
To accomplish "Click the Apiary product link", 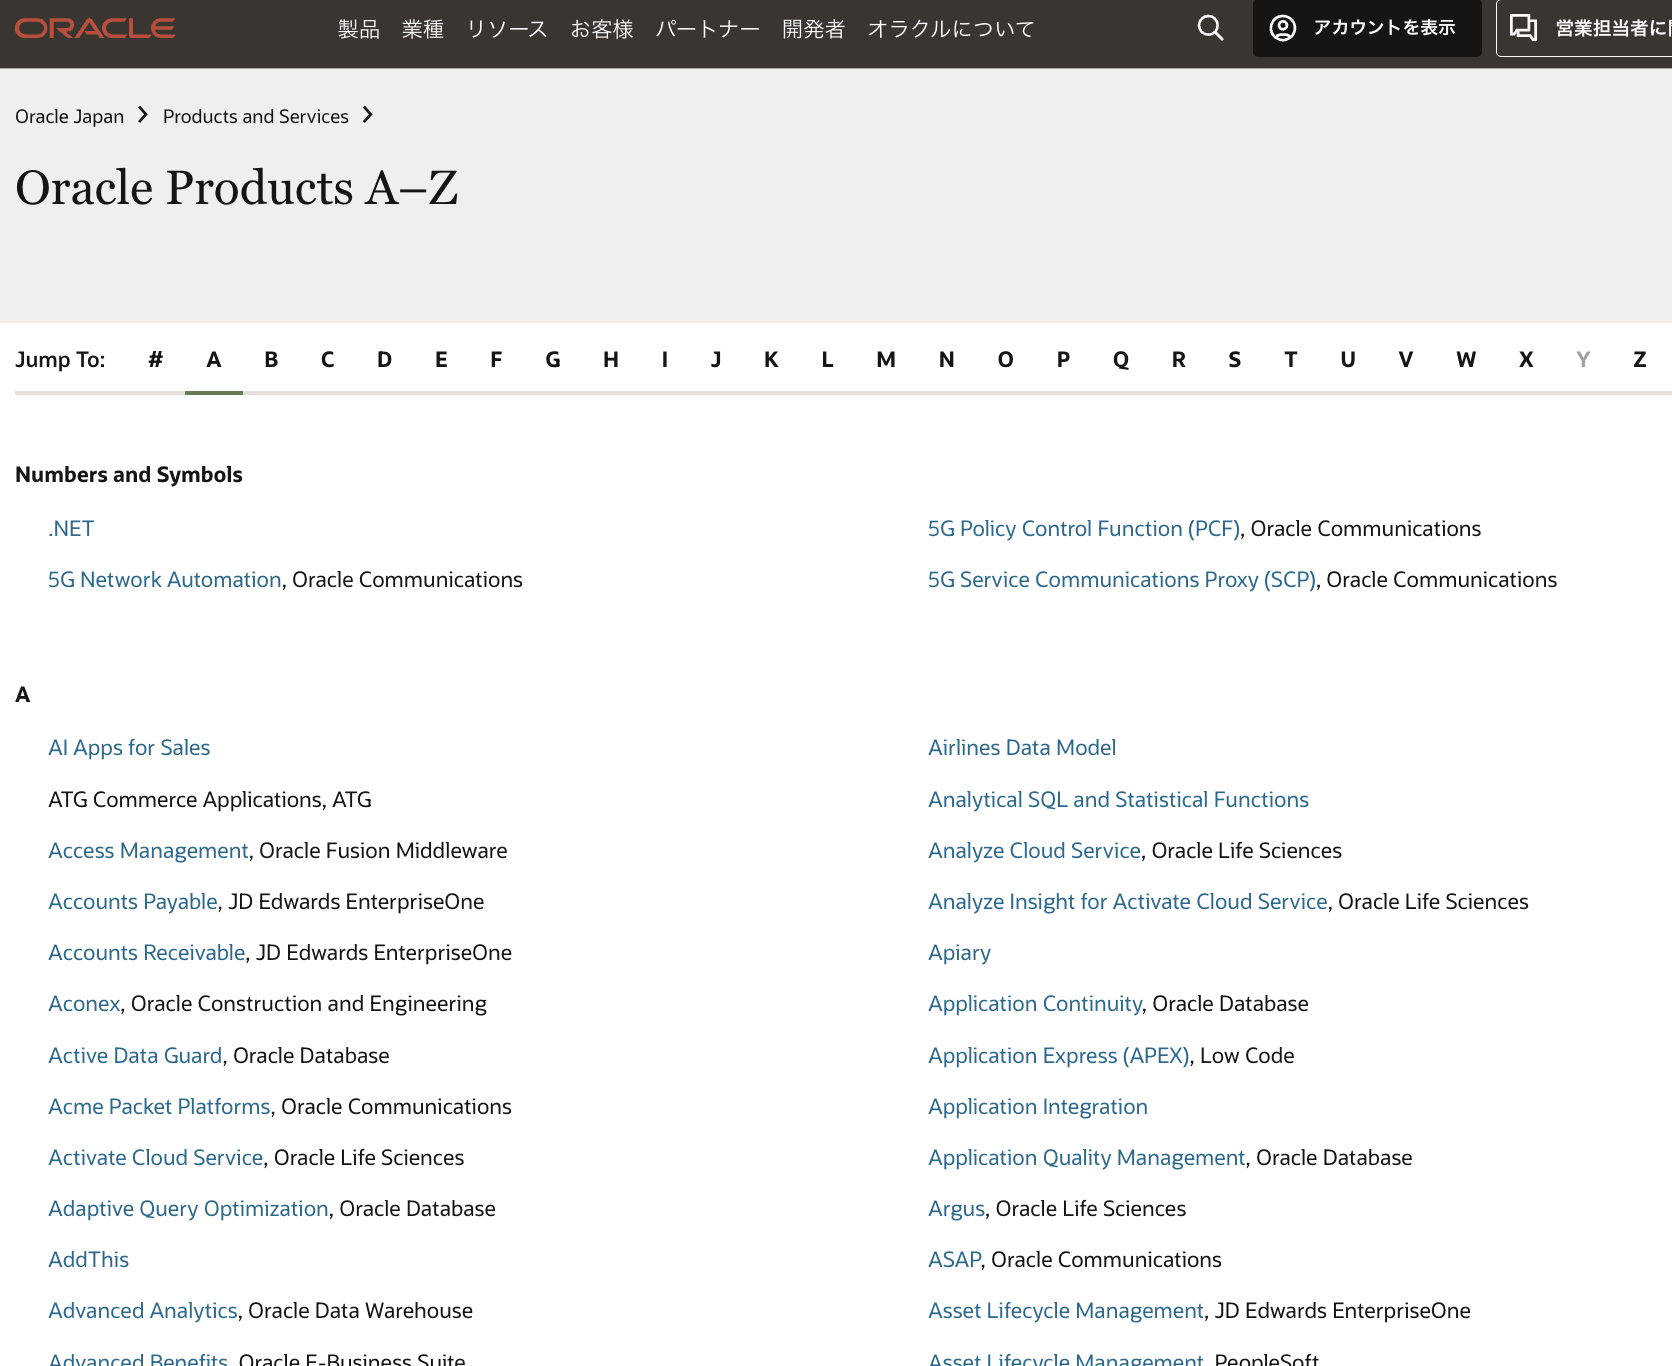I will [959, 952].
